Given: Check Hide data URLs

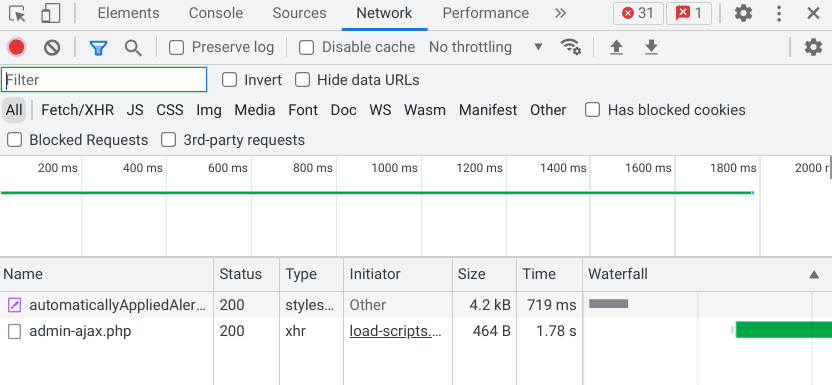Looking at the screenshot, I should [x=302, y=80].
